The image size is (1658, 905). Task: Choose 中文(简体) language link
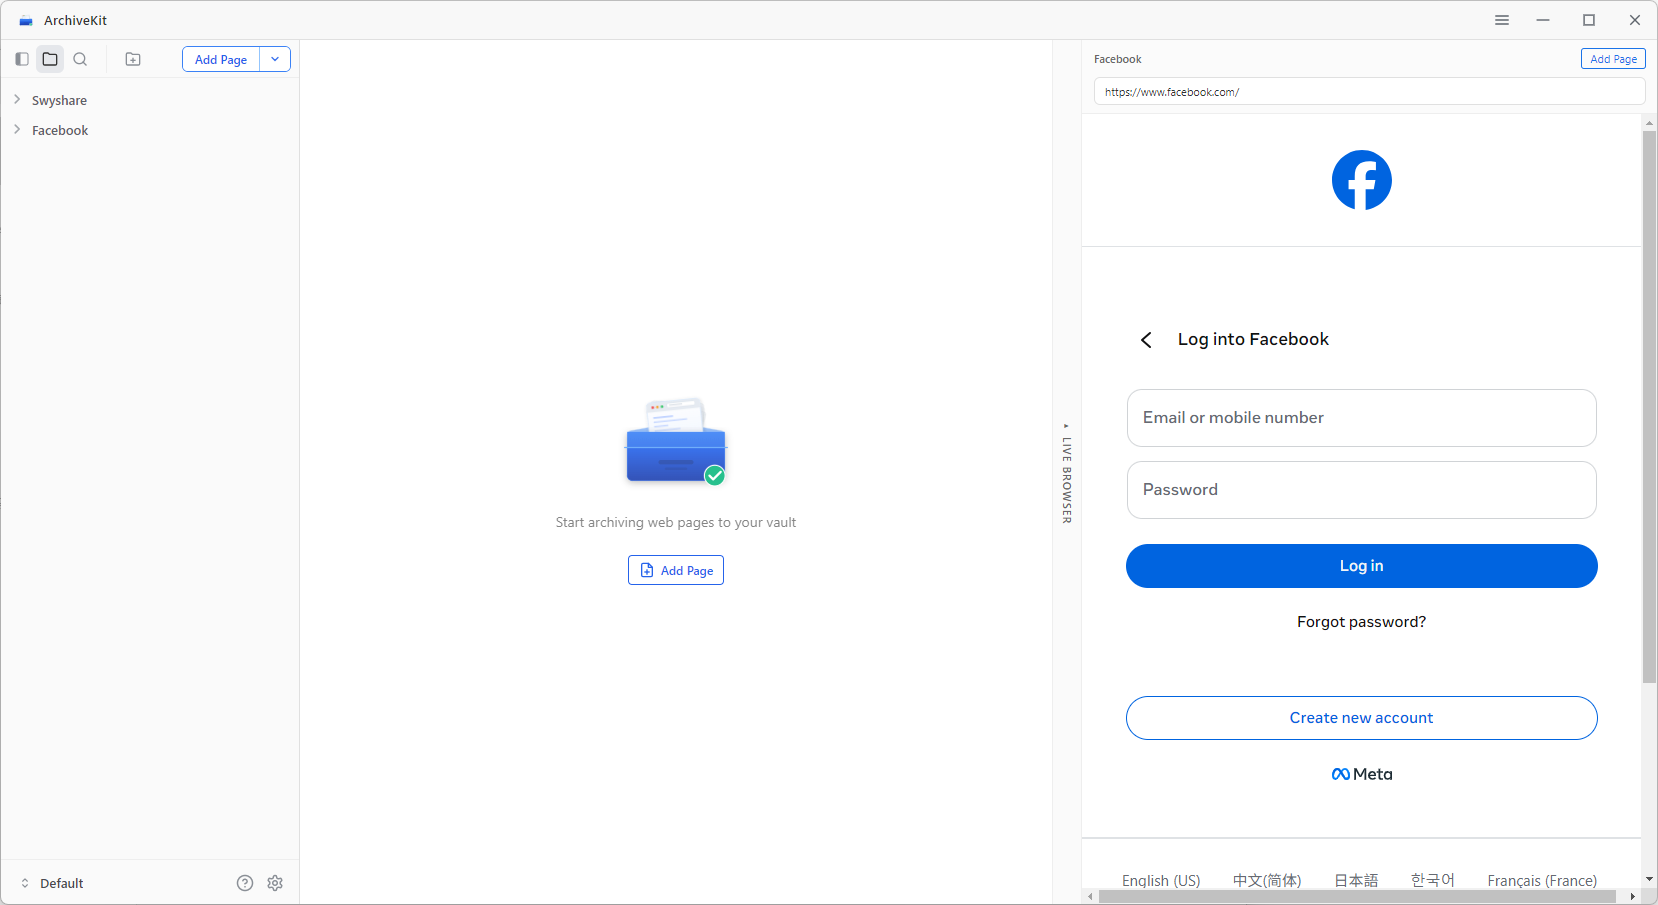pyautogui.click(x=1267, y=880)
